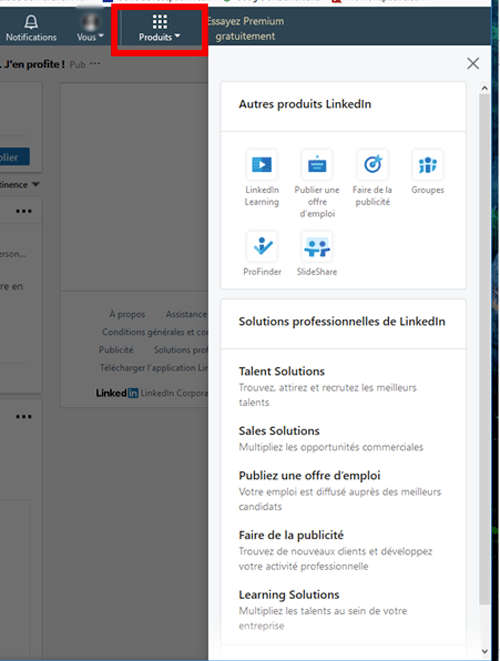Viewport: 500px width, 661px height.
Task: Open the Vous profile menu
Action: [x=90, y=28]
